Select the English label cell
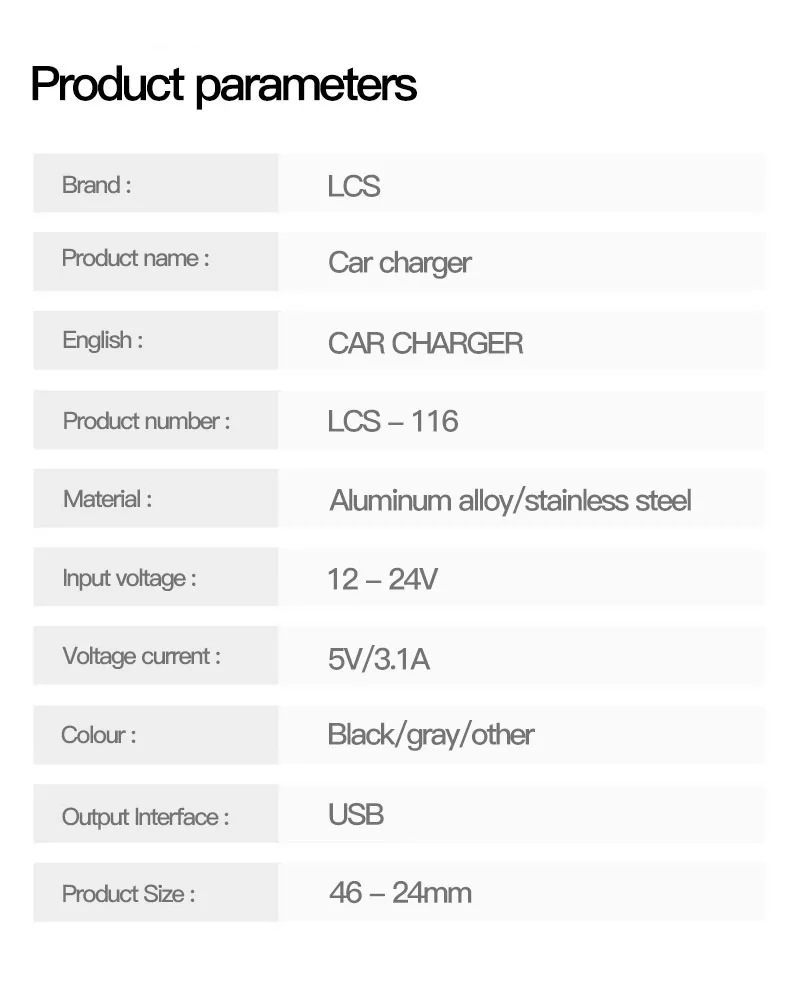 (155, 341)
